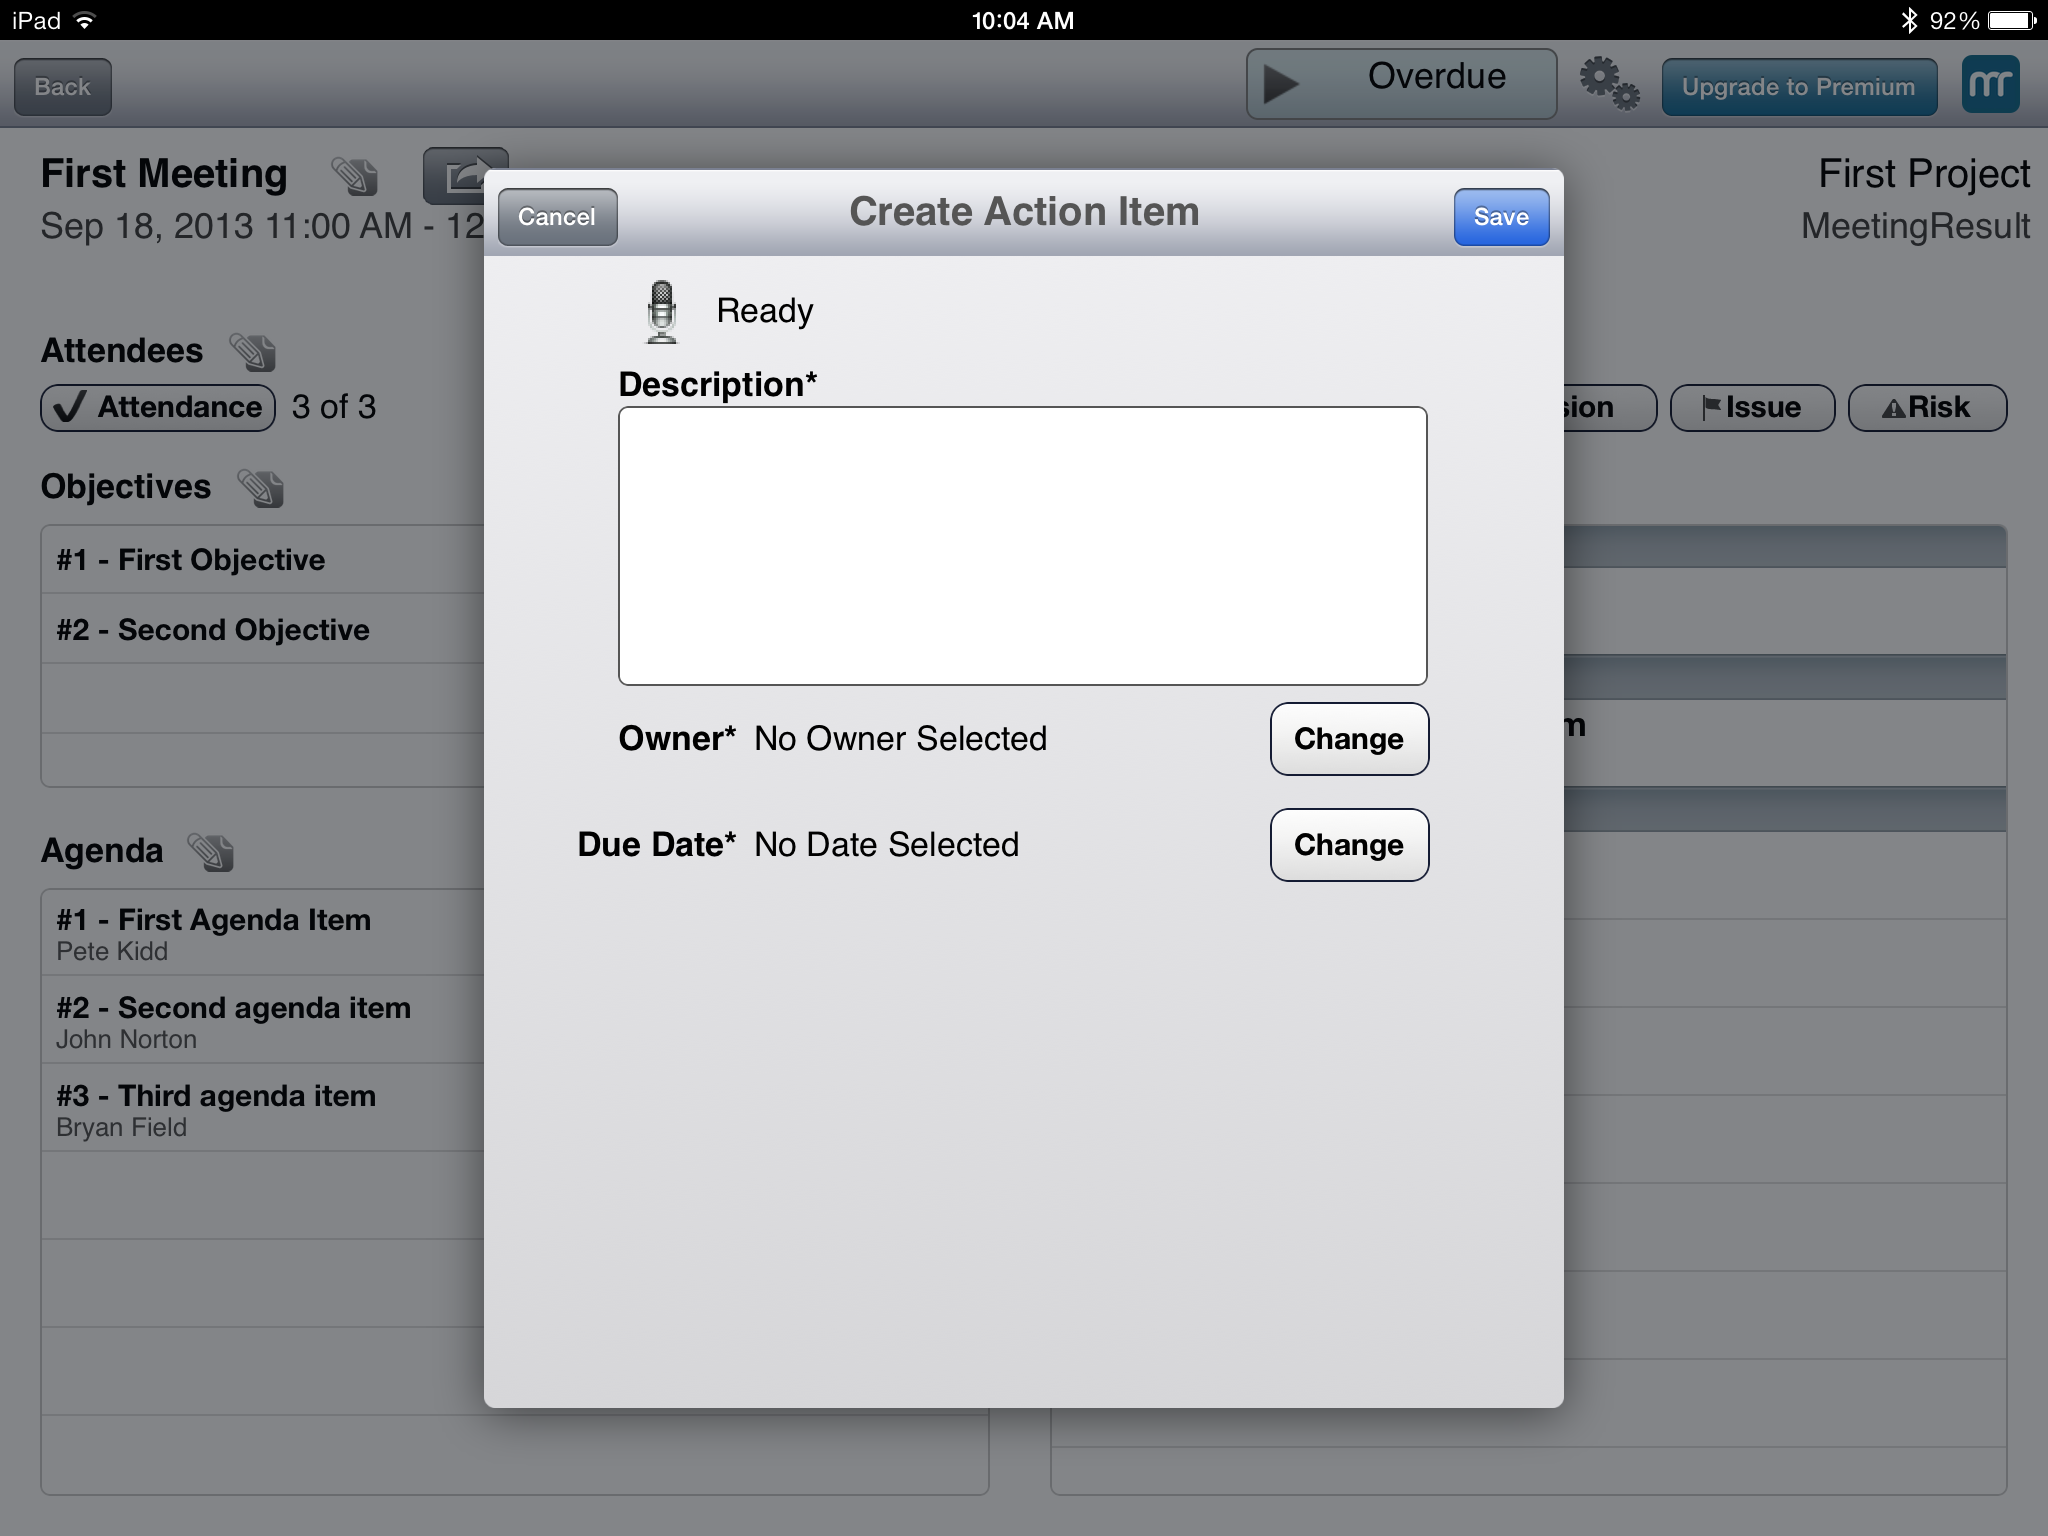Change the action item owner
The width and height of the screenshot is (2048, 1536).
point(1348,739)
